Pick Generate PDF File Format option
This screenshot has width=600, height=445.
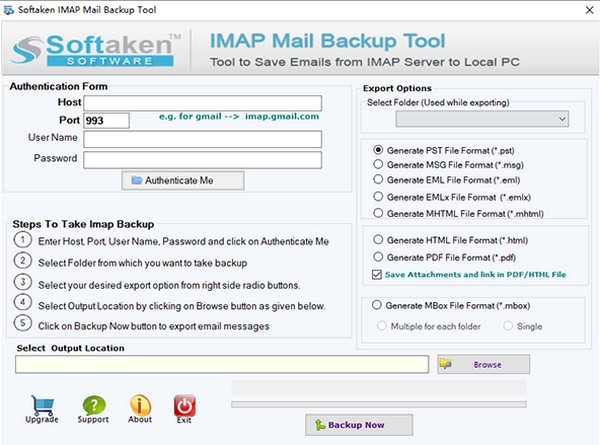pyautogui.click(x=378, y=257)
